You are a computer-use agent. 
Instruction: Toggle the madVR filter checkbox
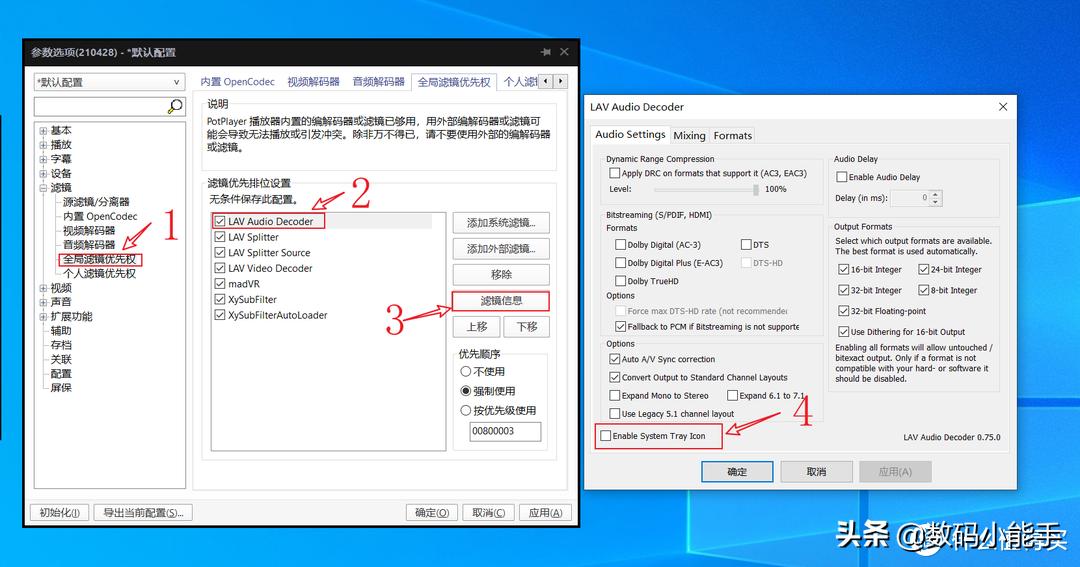[x=220, y=284]
